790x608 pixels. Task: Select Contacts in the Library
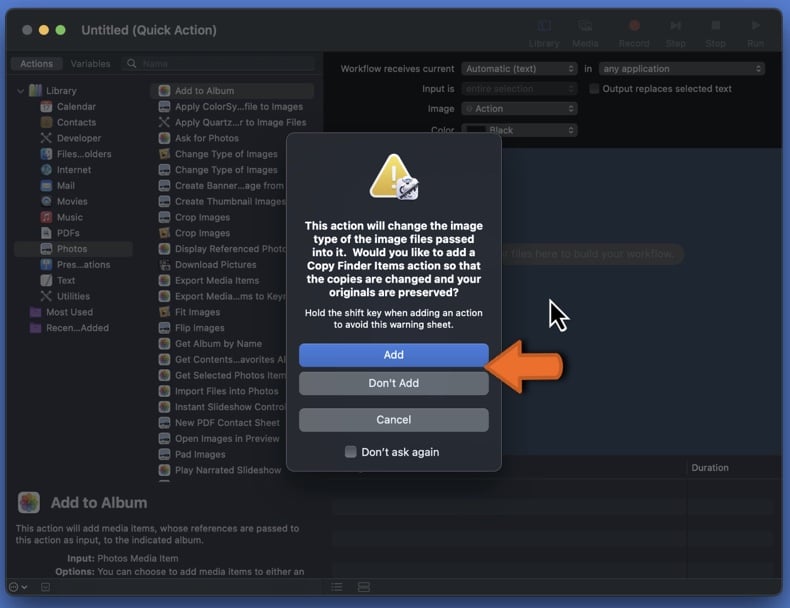[76, 122]
